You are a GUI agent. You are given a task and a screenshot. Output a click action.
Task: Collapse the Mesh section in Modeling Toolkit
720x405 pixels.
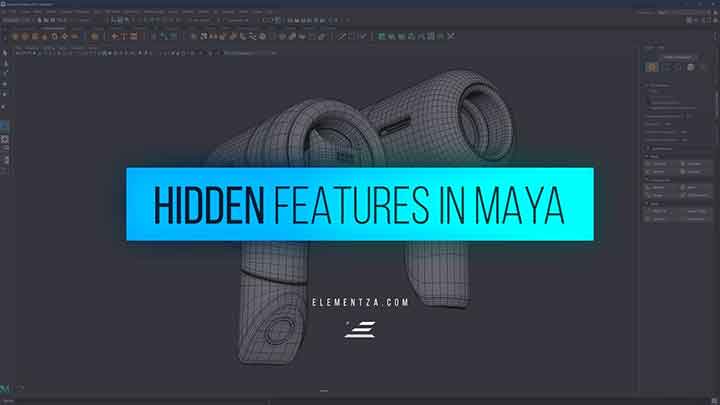[x=646, y=156]
